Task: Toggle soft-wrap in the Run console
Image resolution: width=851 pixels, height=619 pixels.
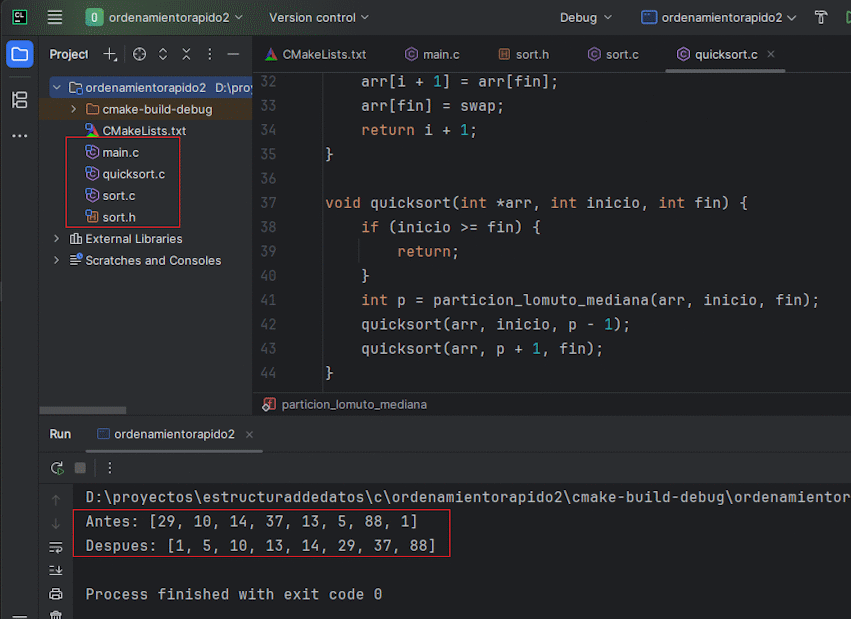Action: (56, 546)
